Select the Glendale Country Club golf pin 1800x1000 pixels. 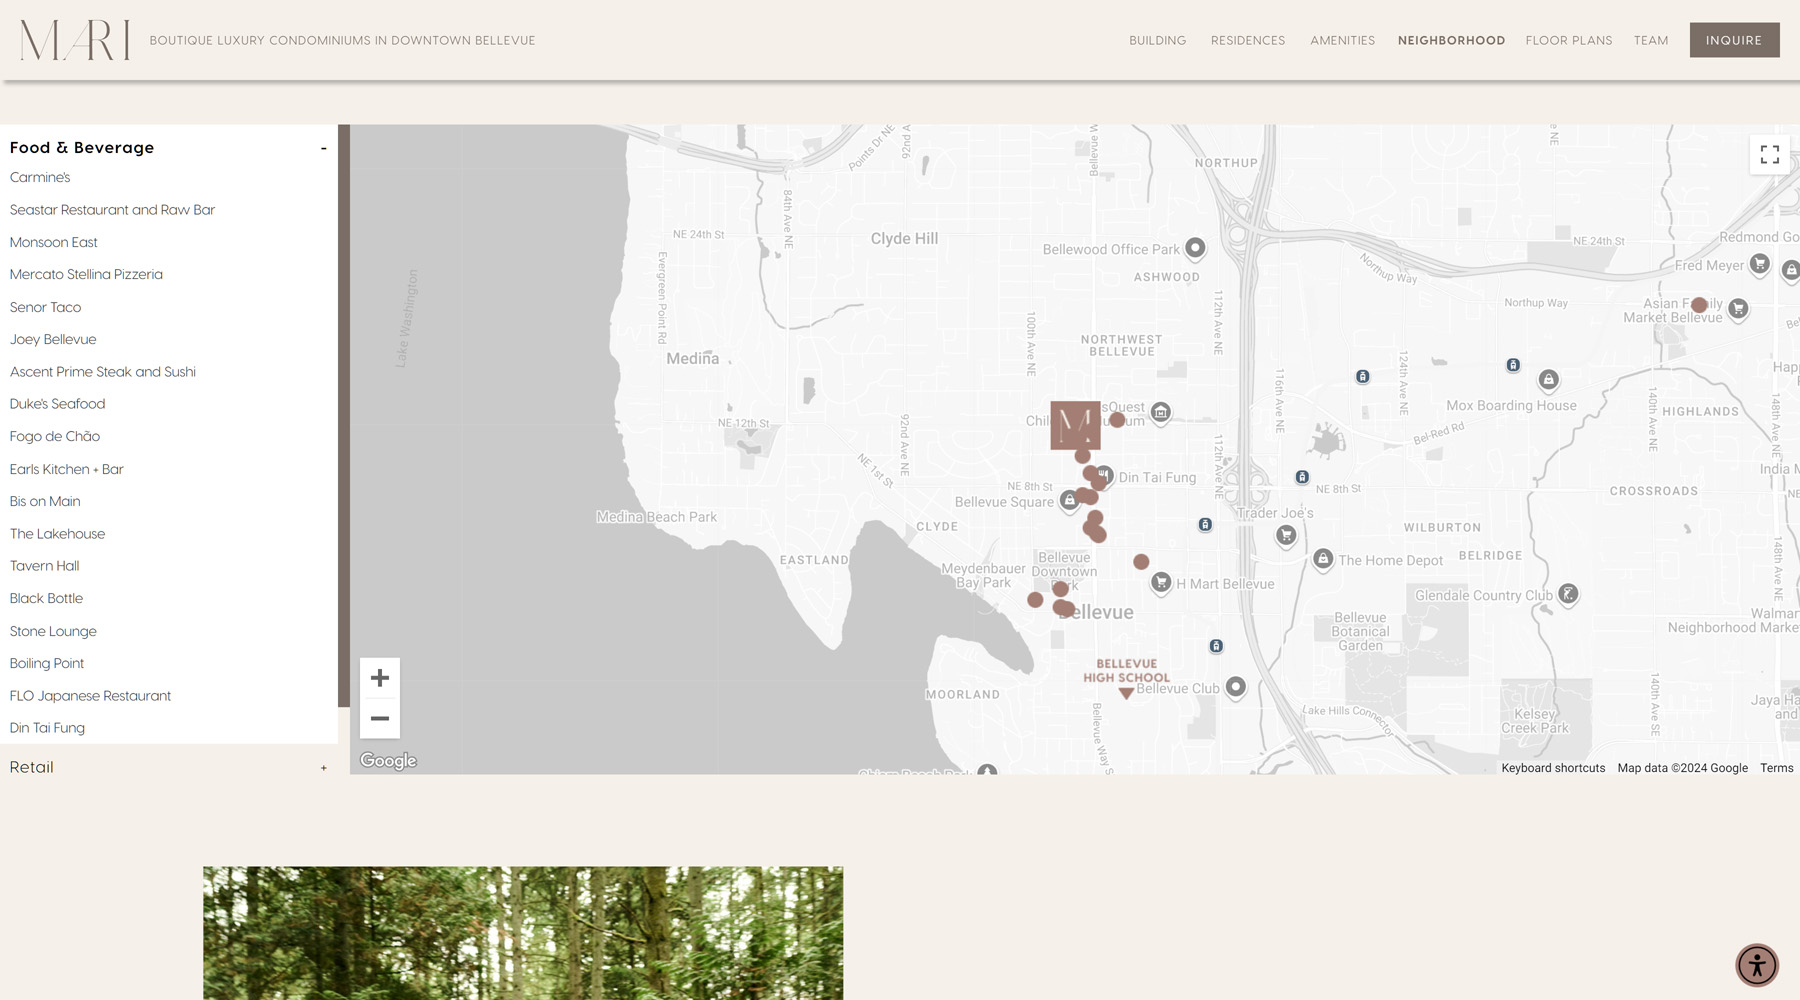point(1568,594)
